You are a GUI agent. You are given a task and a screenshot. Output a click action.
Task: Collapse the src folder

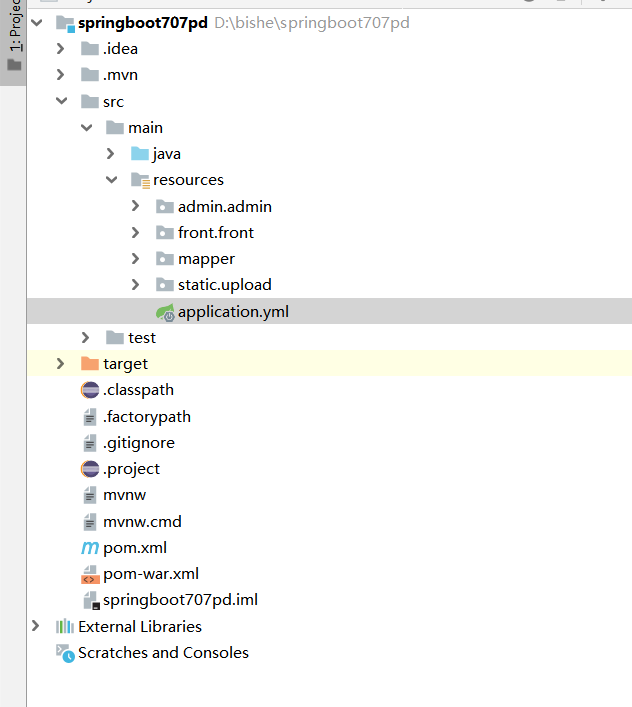pos(61,102)
